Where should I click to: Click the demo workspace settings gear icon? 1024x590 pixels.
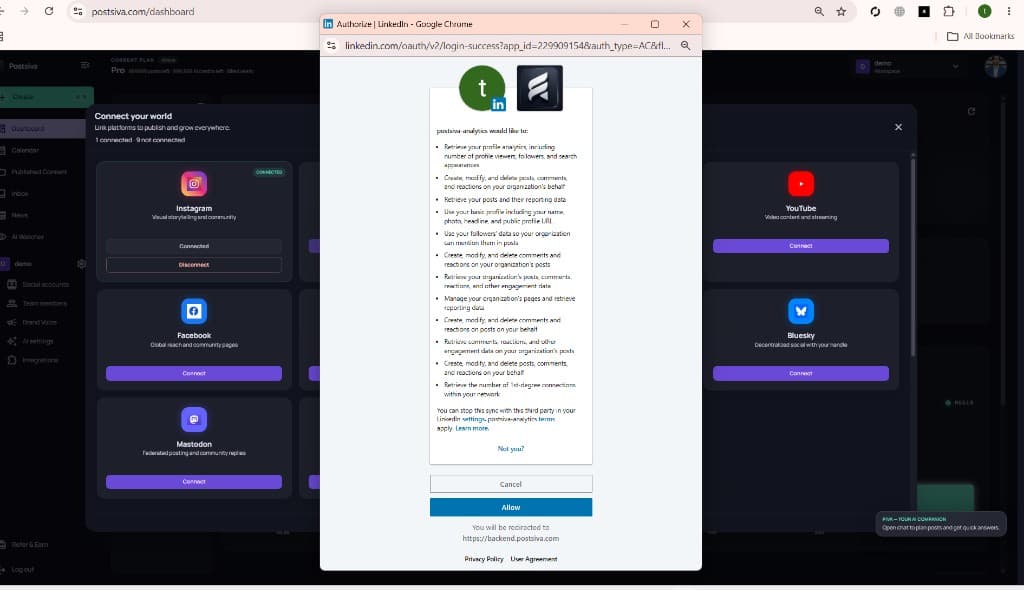coord(82,264)
